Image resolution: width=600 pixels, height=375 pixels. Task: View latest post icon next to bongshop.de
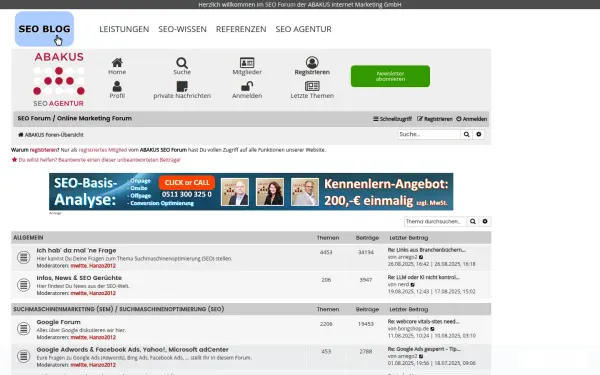(x=432, y=329)
